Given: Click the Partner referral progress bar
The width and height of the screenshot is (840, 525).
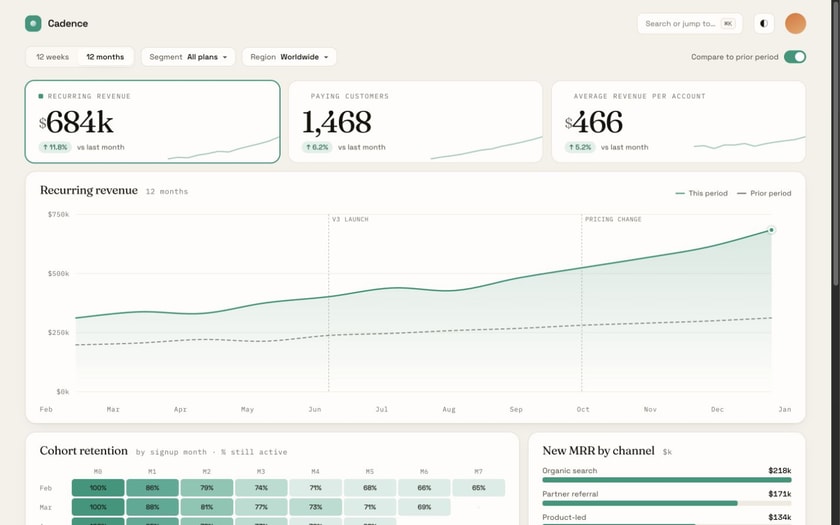Looking at the screenshot, I should pyautogui.click(x=666, y=504).
